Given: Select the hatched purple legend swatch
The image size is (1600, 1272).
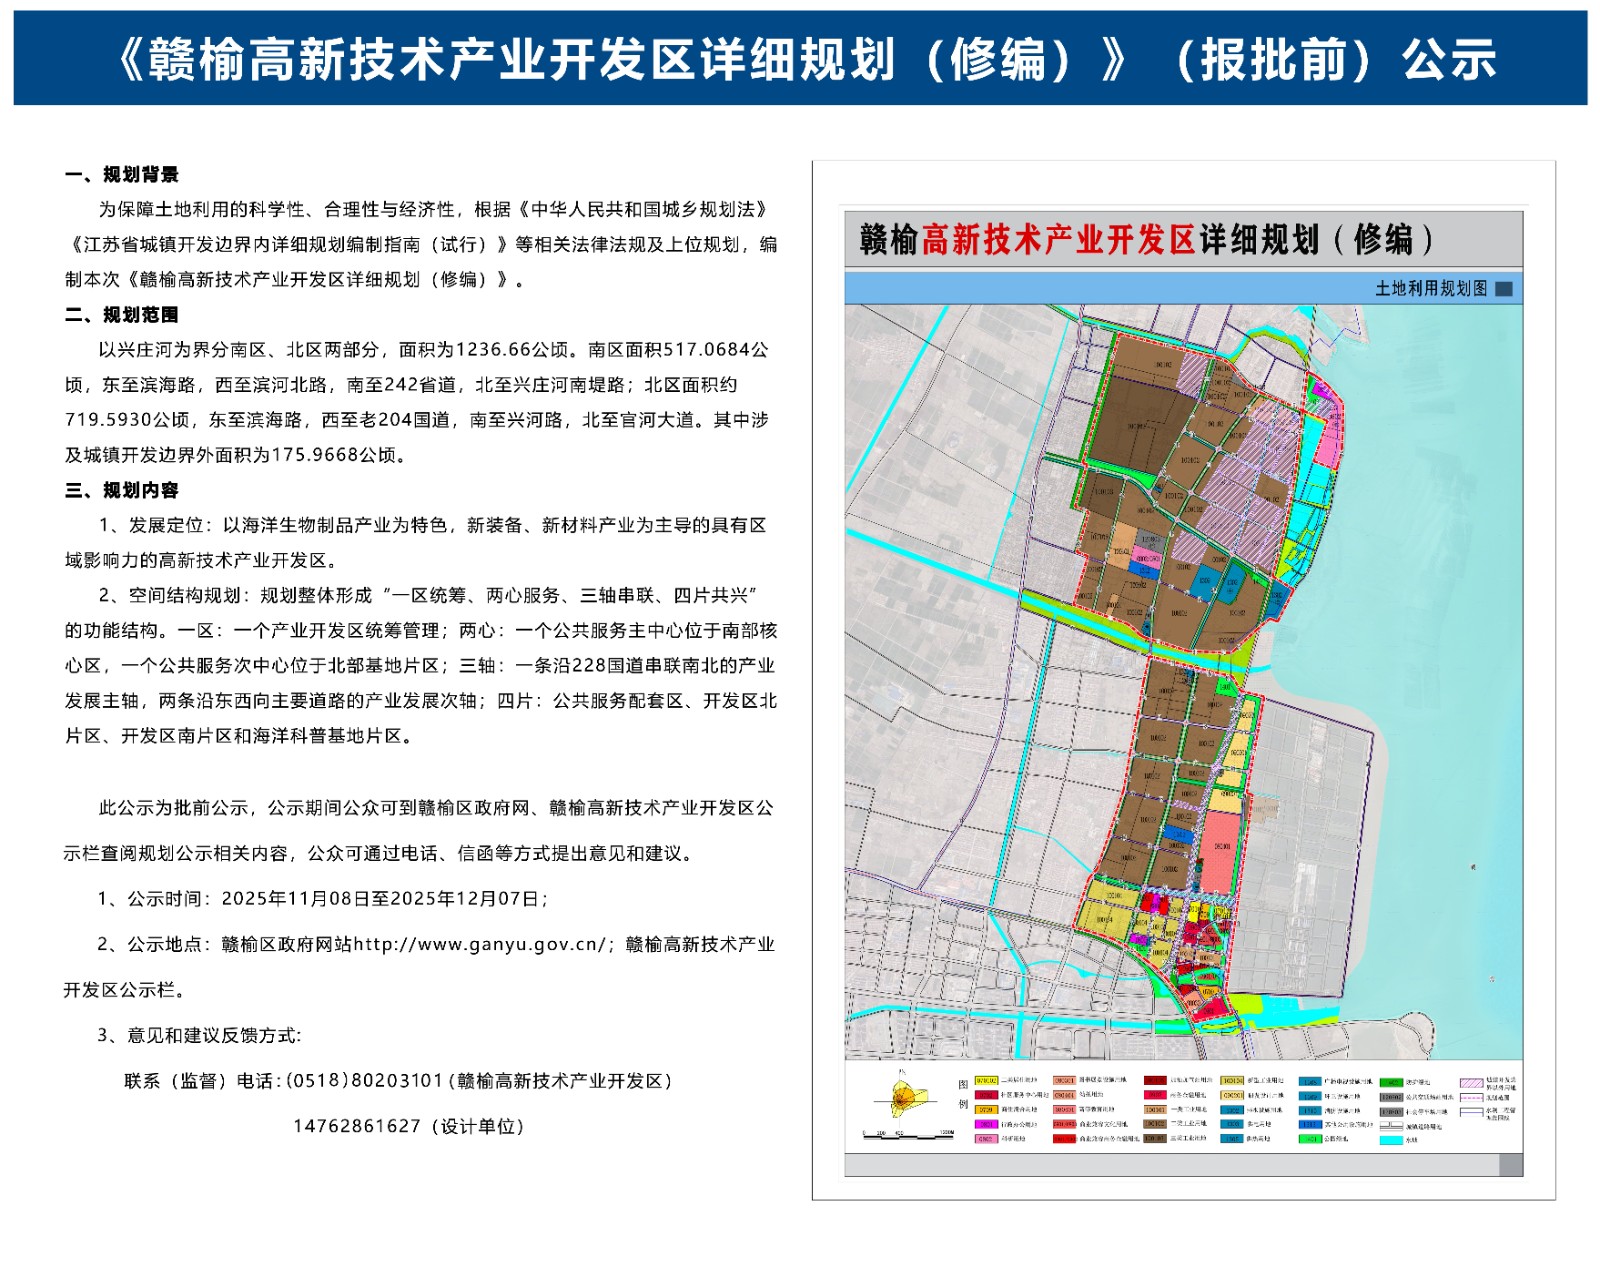Looking at the screenshot, I should [x=1471, y=1083].
